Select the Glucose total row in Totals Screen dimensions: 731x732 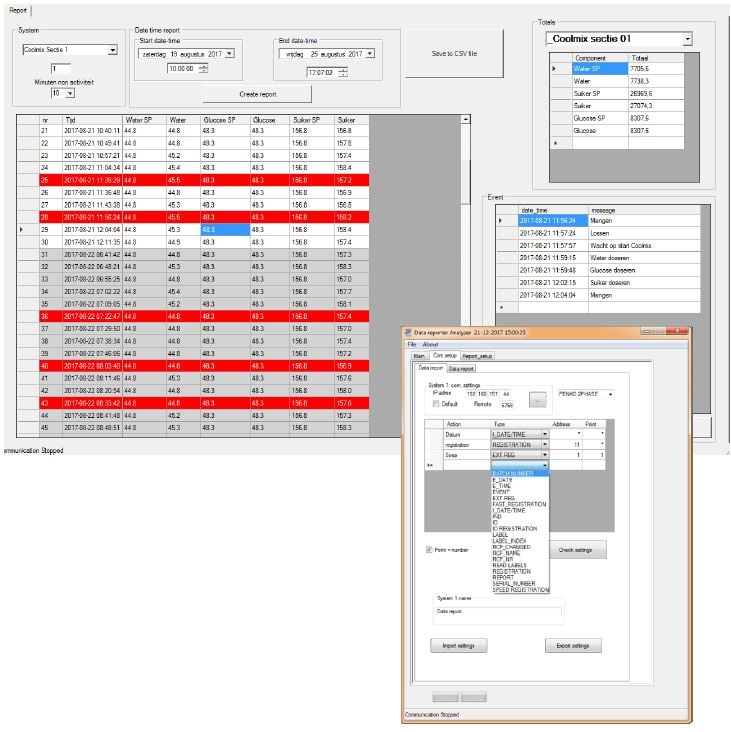click(x=617, y=131)
